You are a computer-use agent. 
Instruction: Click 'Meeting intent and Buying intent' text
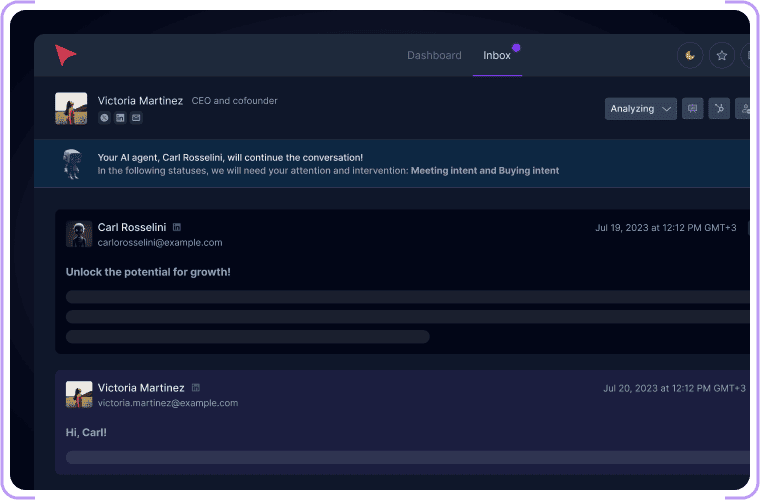click(485, 171)
